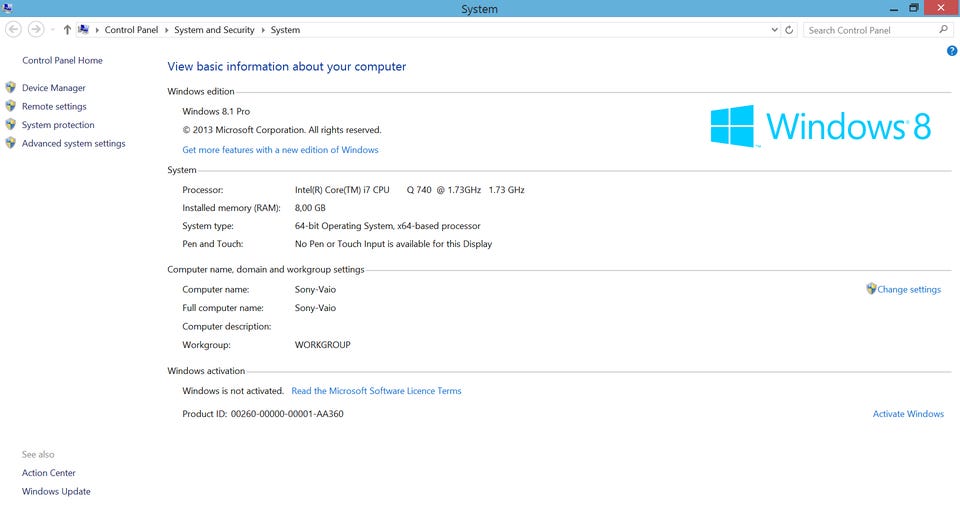Expand the address bar history dropdown
960x512 pixels.
[775, 30]
